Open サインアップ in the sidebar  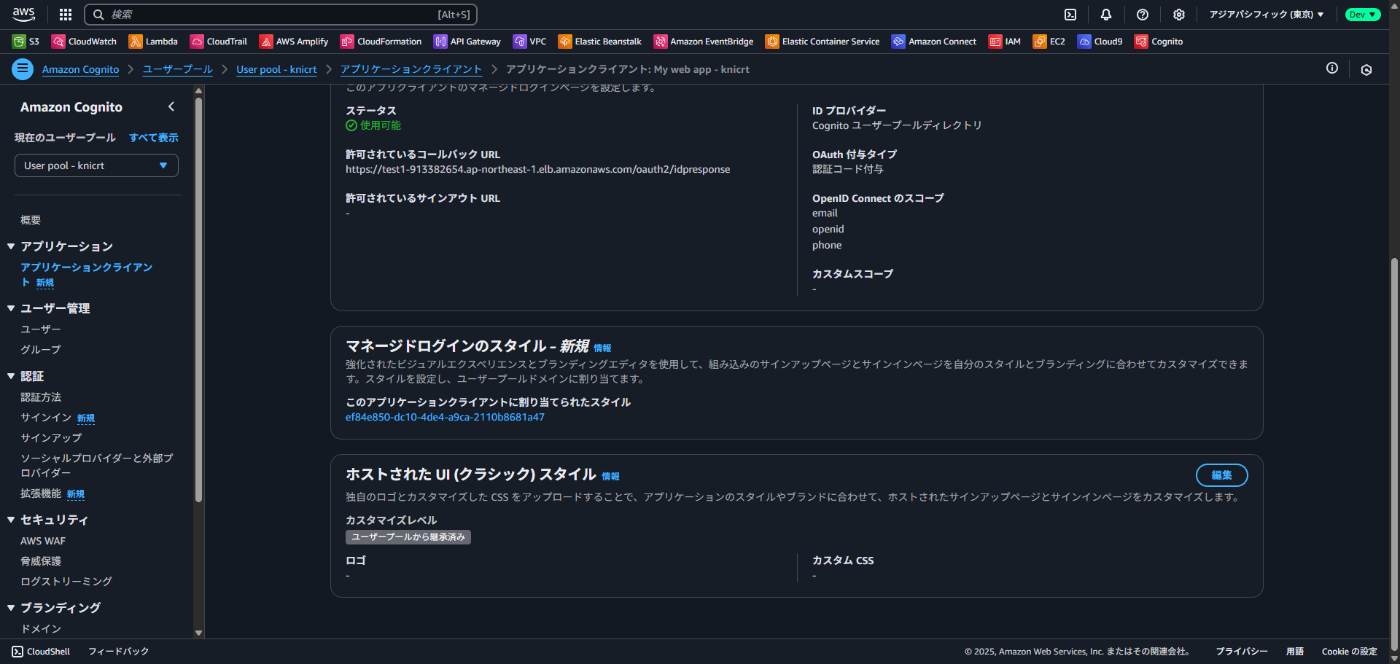pos(51,438)
